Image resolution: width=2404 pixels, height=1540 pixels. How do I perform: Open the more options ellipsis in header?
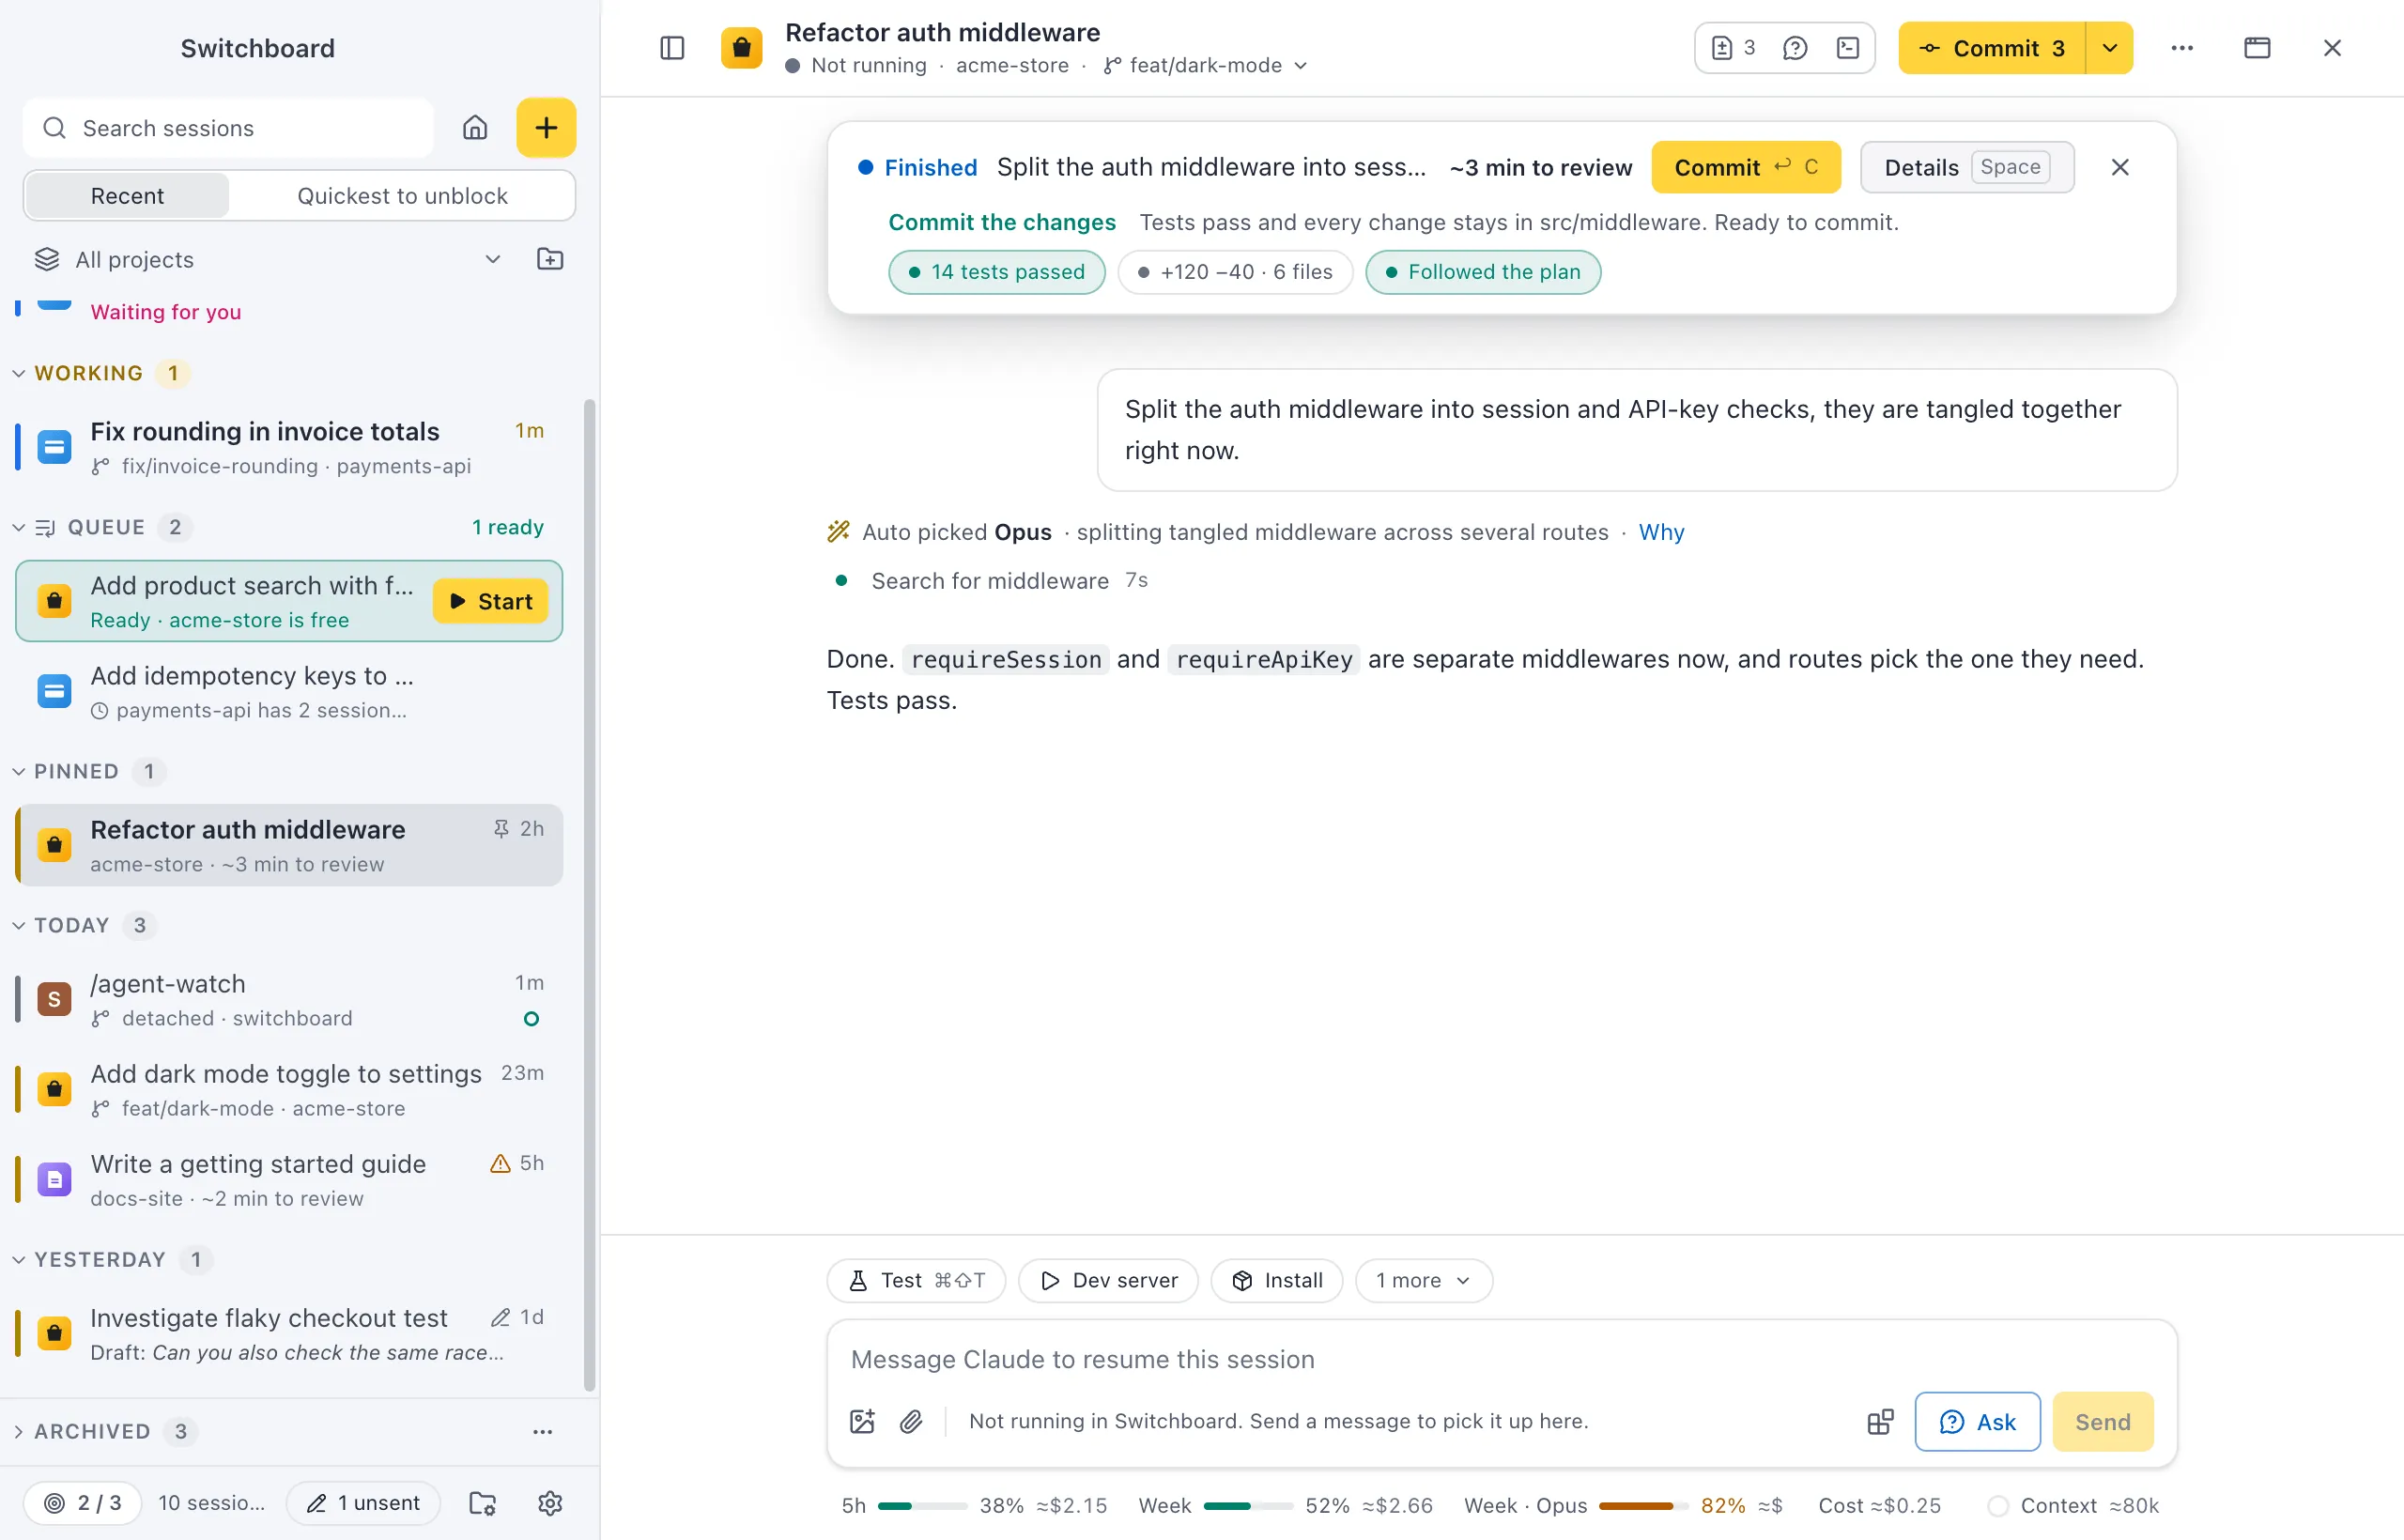tap(2182, 48)
